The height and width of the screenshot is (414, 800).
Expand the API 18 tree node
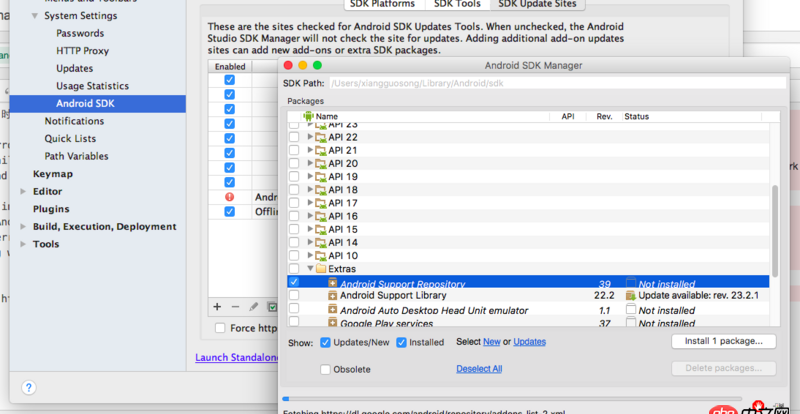click(x=310, y=190)
